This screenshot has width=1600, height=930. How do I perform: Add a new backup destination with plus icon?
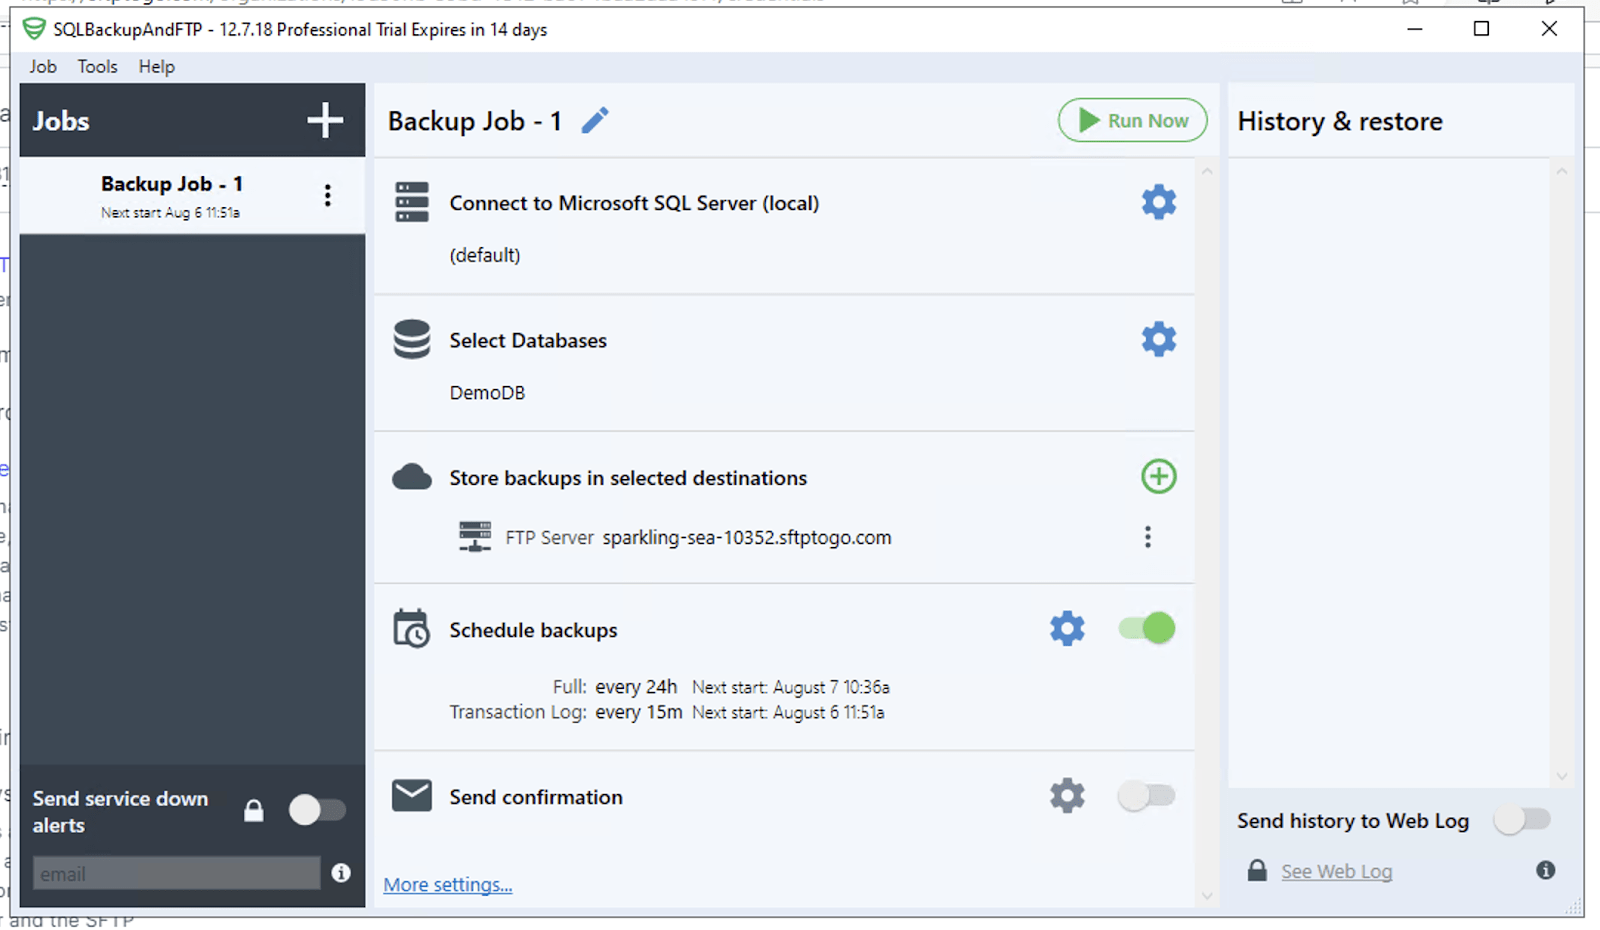(1157, 477)
